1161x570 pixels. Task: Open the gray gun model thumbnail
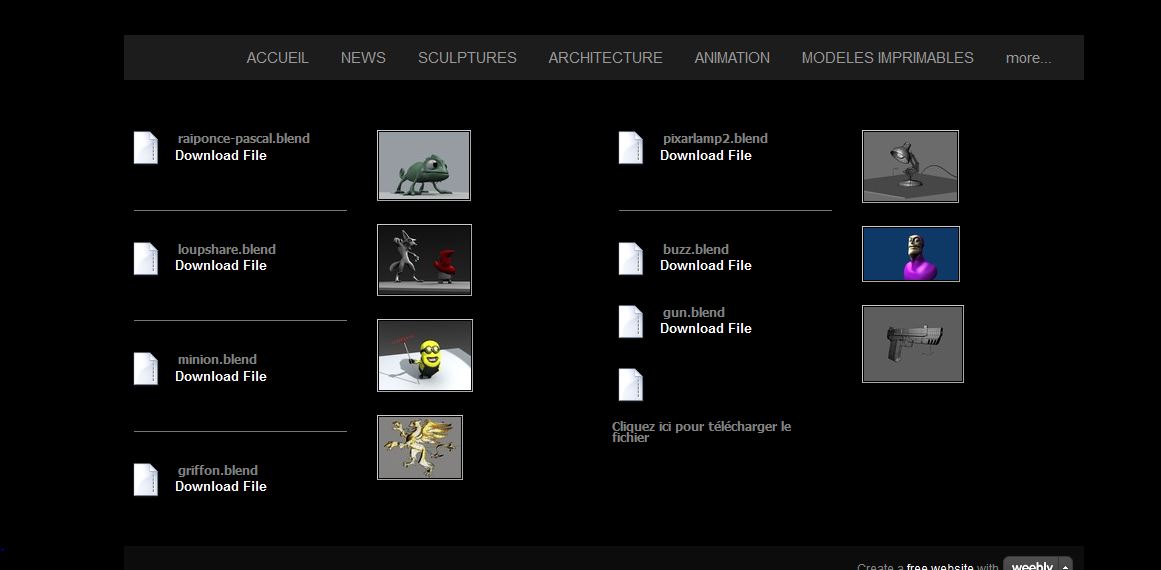913,344
